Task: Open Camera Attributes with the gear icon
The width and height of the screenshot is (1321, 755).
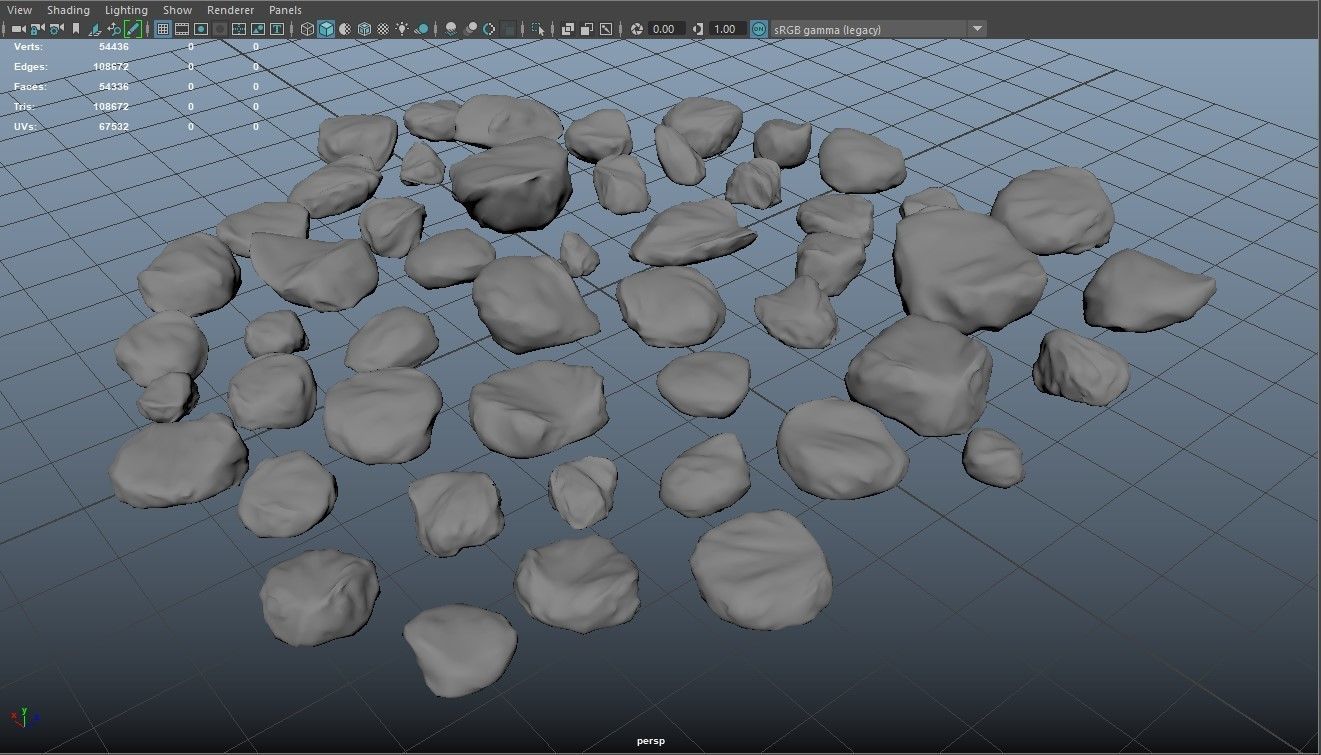Action: point(57,29)
